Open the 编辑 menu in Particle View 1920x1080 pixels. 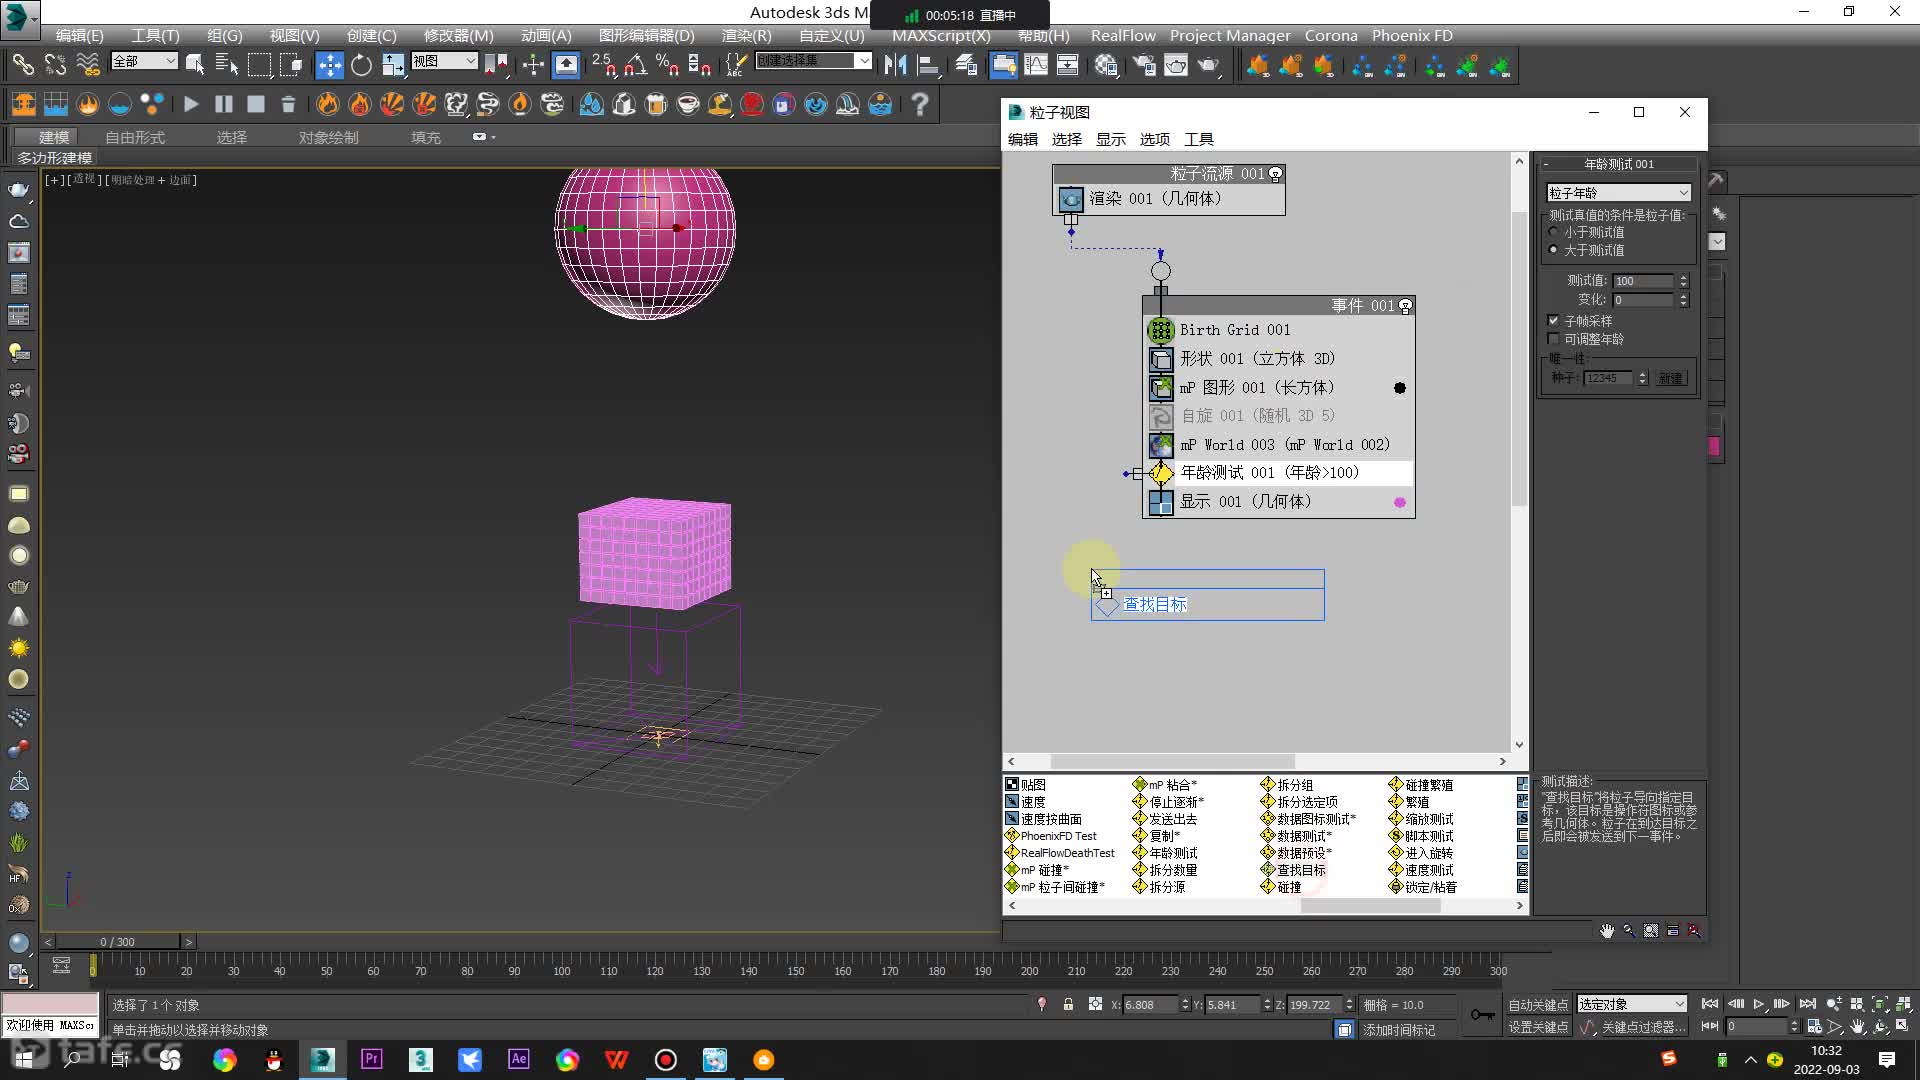coord(1022,140)
